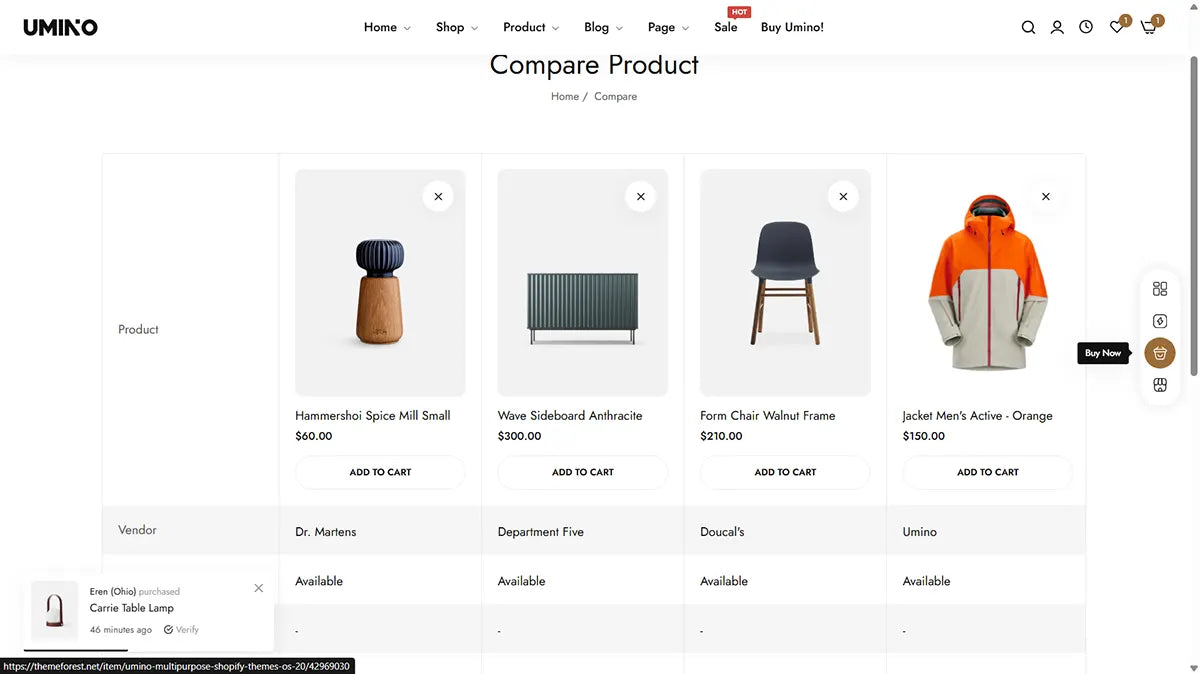Remove Form Chair Walnut Frame from comparison
This screenshot has height=674, width=1200.
tap(843, 196)
